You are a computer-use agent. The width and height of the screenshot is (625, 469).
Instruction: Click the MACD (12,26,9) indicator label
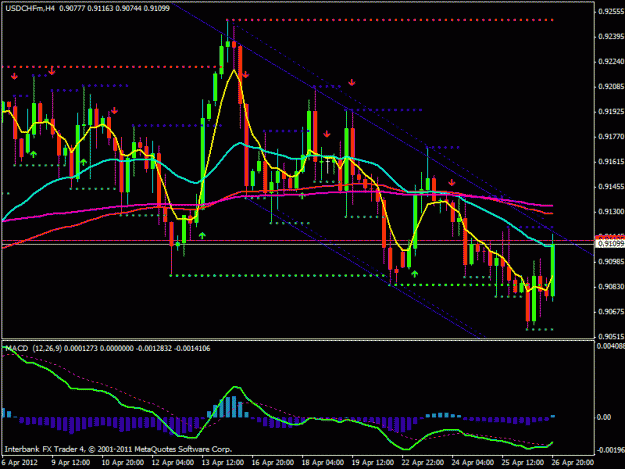point(33,348)
